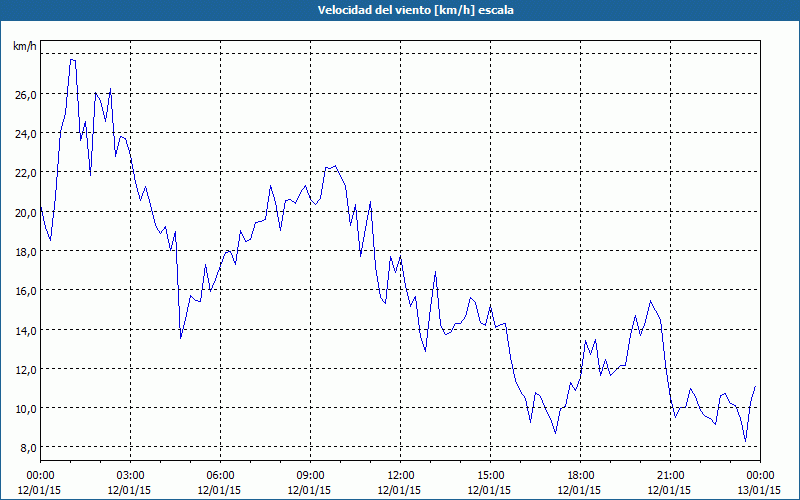Viewport: 800px width, 500px height.
Task: Select the 22,0 y-axis value
Action: click(26, 173)
